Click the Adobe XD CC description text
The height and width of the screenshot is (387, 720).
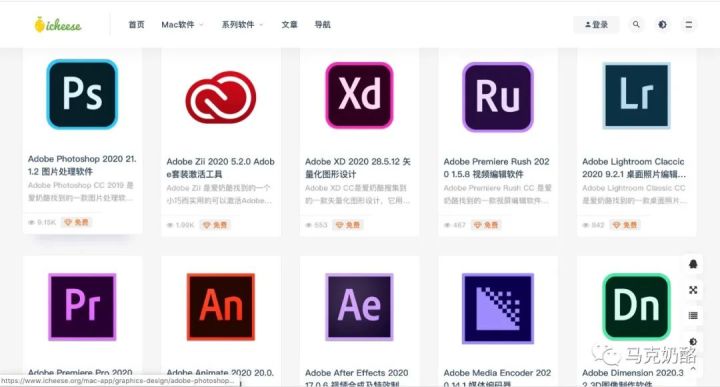tap(356, 194)
